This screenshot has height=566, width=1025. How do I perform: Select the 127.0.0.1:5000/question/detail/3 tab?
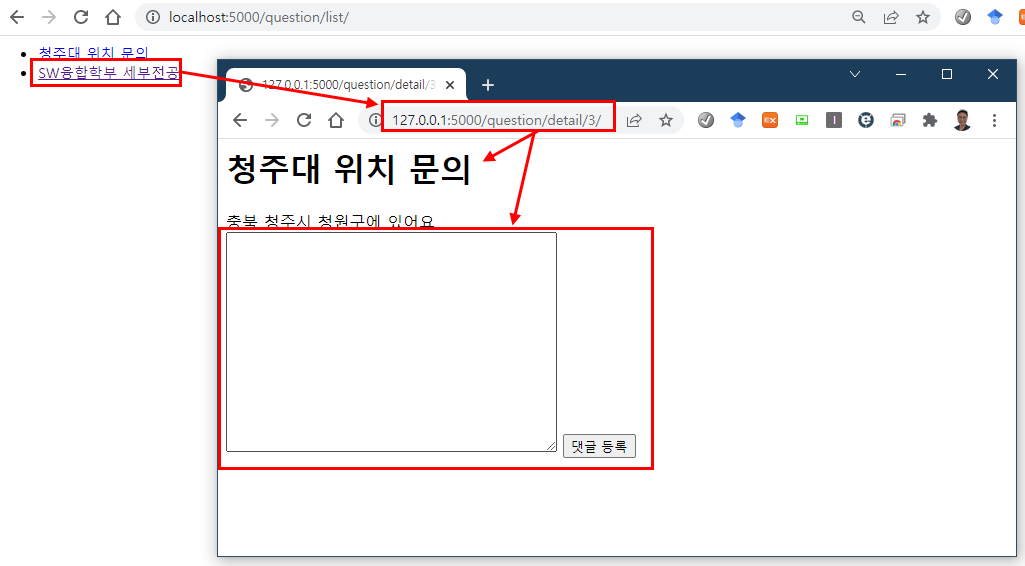coord(346,84)
